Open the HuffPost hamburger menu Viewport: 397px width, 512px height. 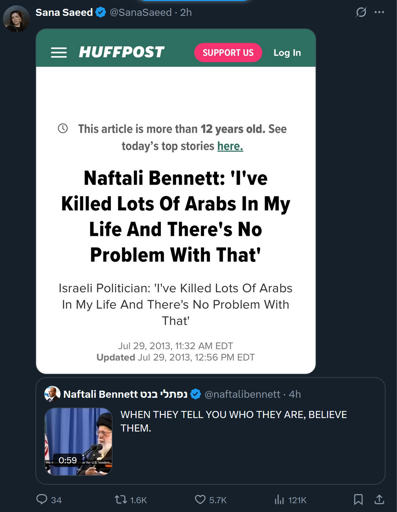(59, 53)
